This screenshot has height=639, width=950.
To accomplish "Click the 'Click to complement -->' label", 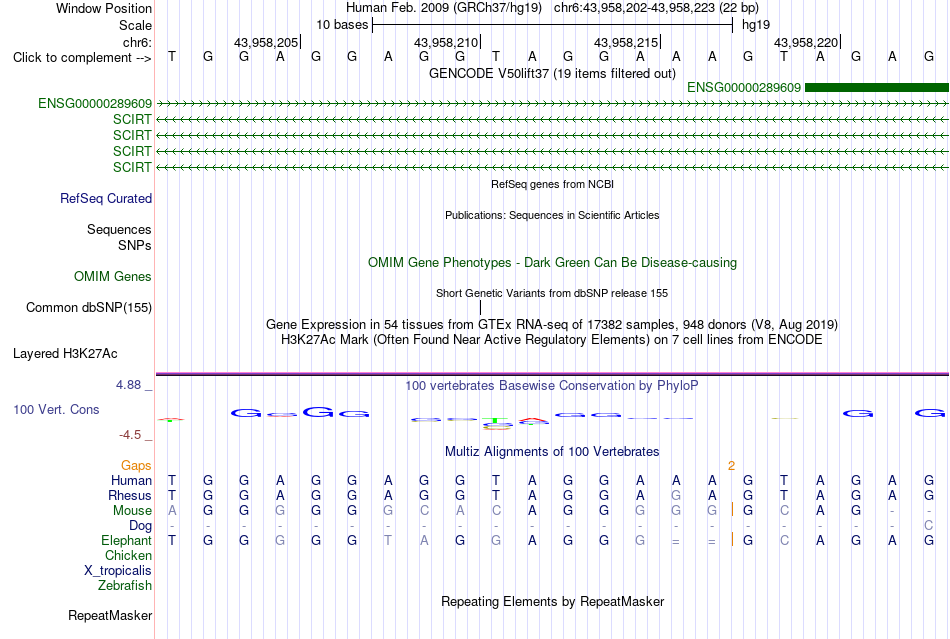I will [x=82, y=58].
